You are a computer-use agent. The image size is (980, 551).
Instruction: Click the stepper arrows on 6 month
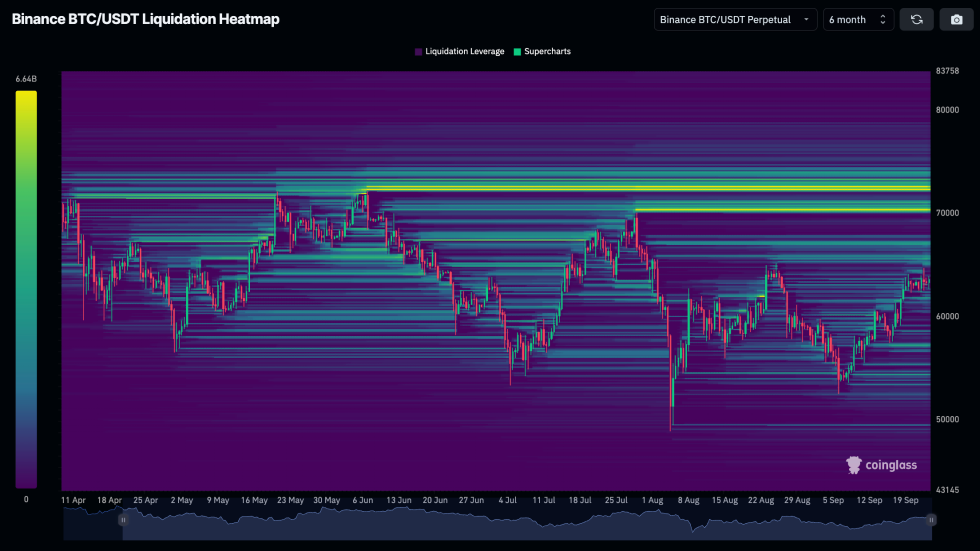882,19
